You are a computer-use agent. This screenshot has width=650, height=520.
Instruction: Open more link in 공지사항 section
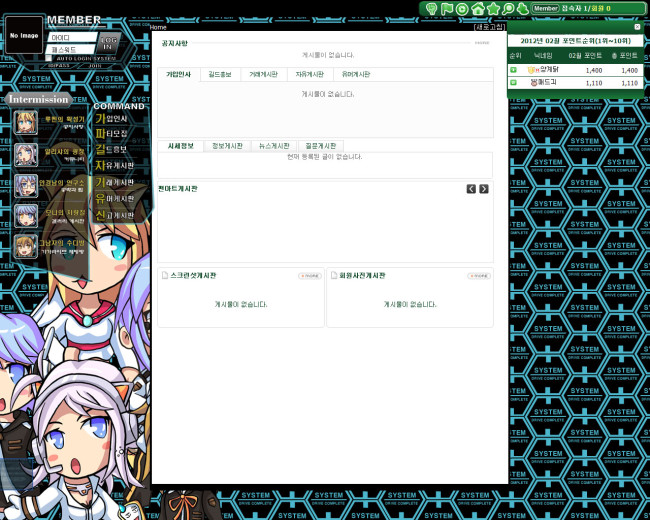[x=482, y=43]
